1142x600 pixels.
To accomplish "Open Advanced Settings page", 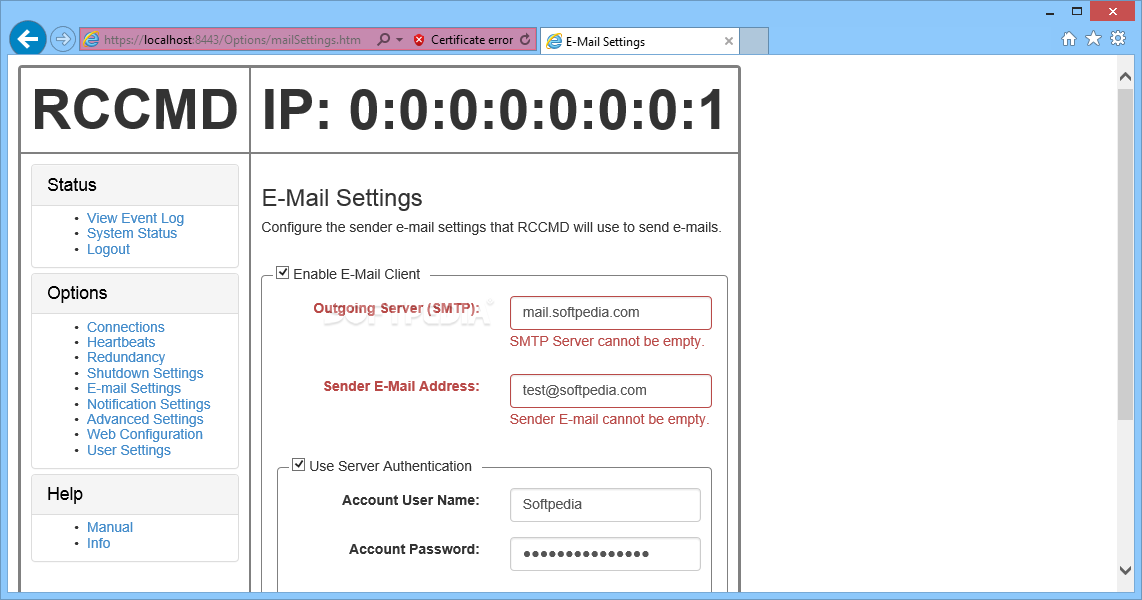I will click(x=145, y=419).
